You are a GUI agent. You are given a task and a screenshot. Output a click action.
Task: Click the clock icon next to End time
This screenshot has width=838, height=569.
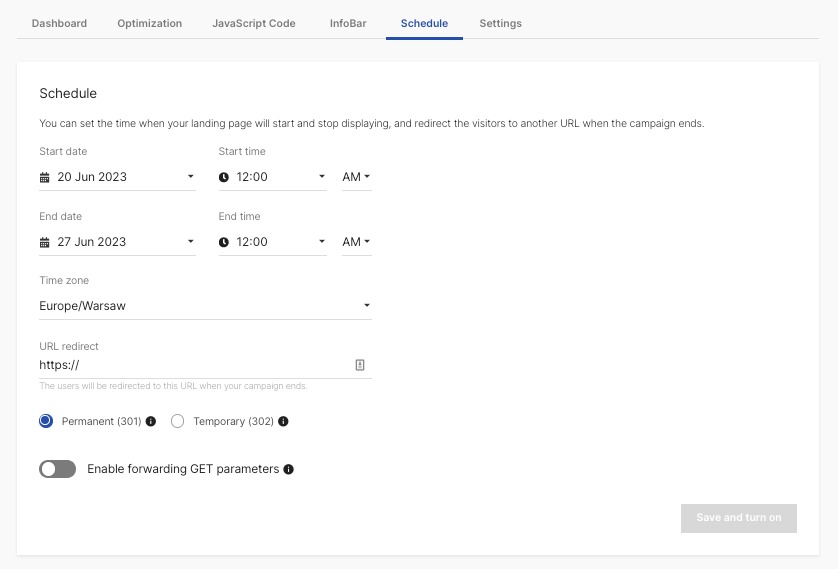click(x=224, y=242)
